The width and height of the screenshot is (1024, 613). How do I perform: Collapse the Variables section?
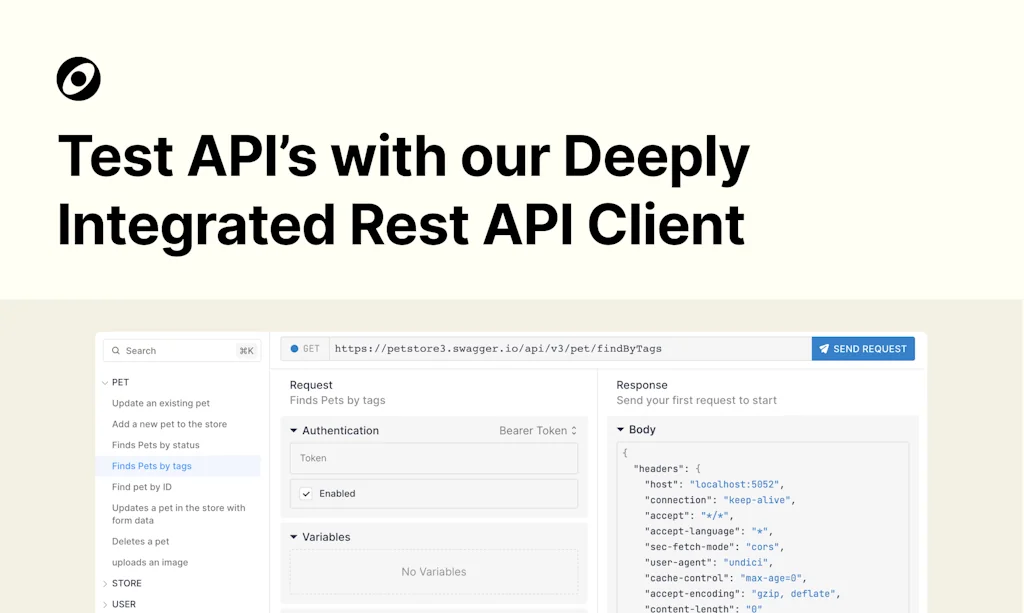[294, 537]
